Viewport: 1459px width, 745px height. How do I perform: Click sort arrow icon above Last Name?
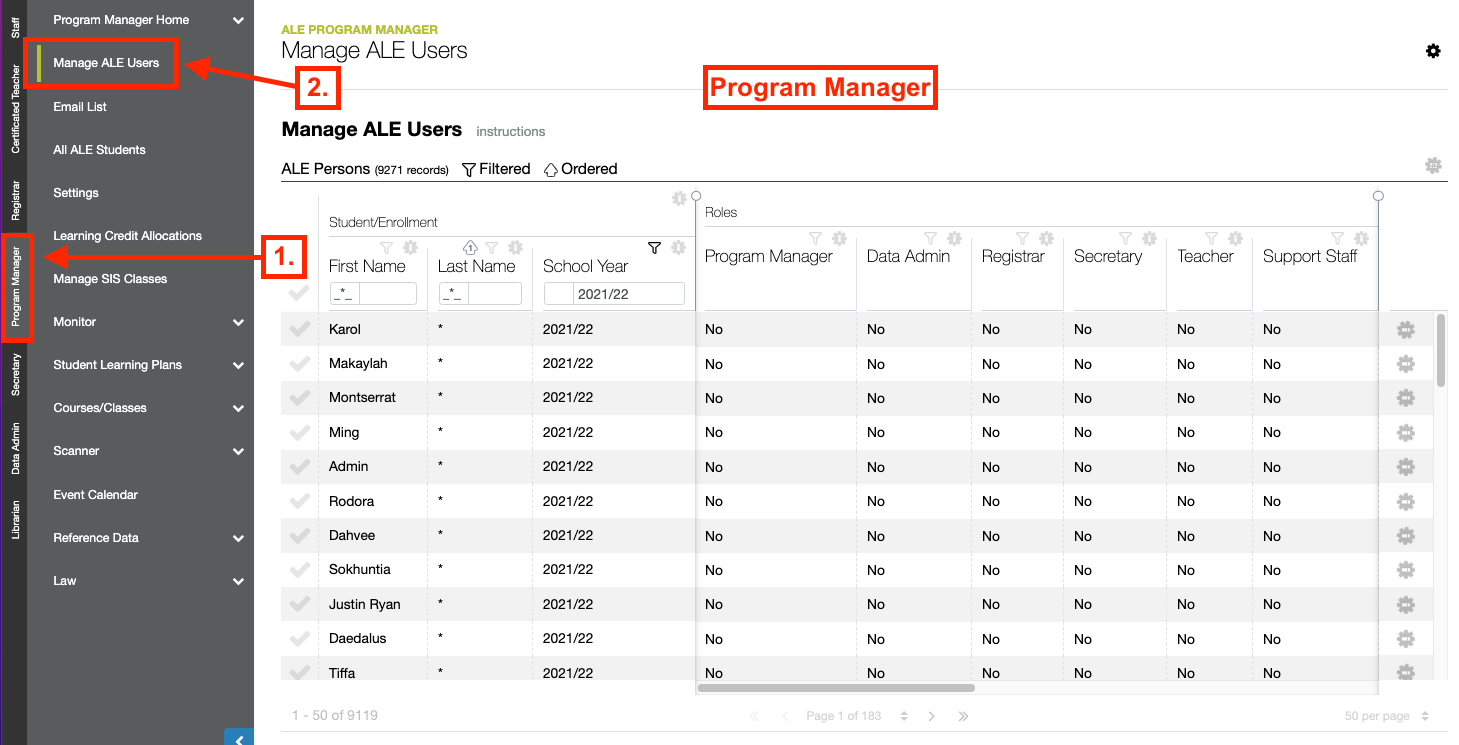click(x=470, y=247)
